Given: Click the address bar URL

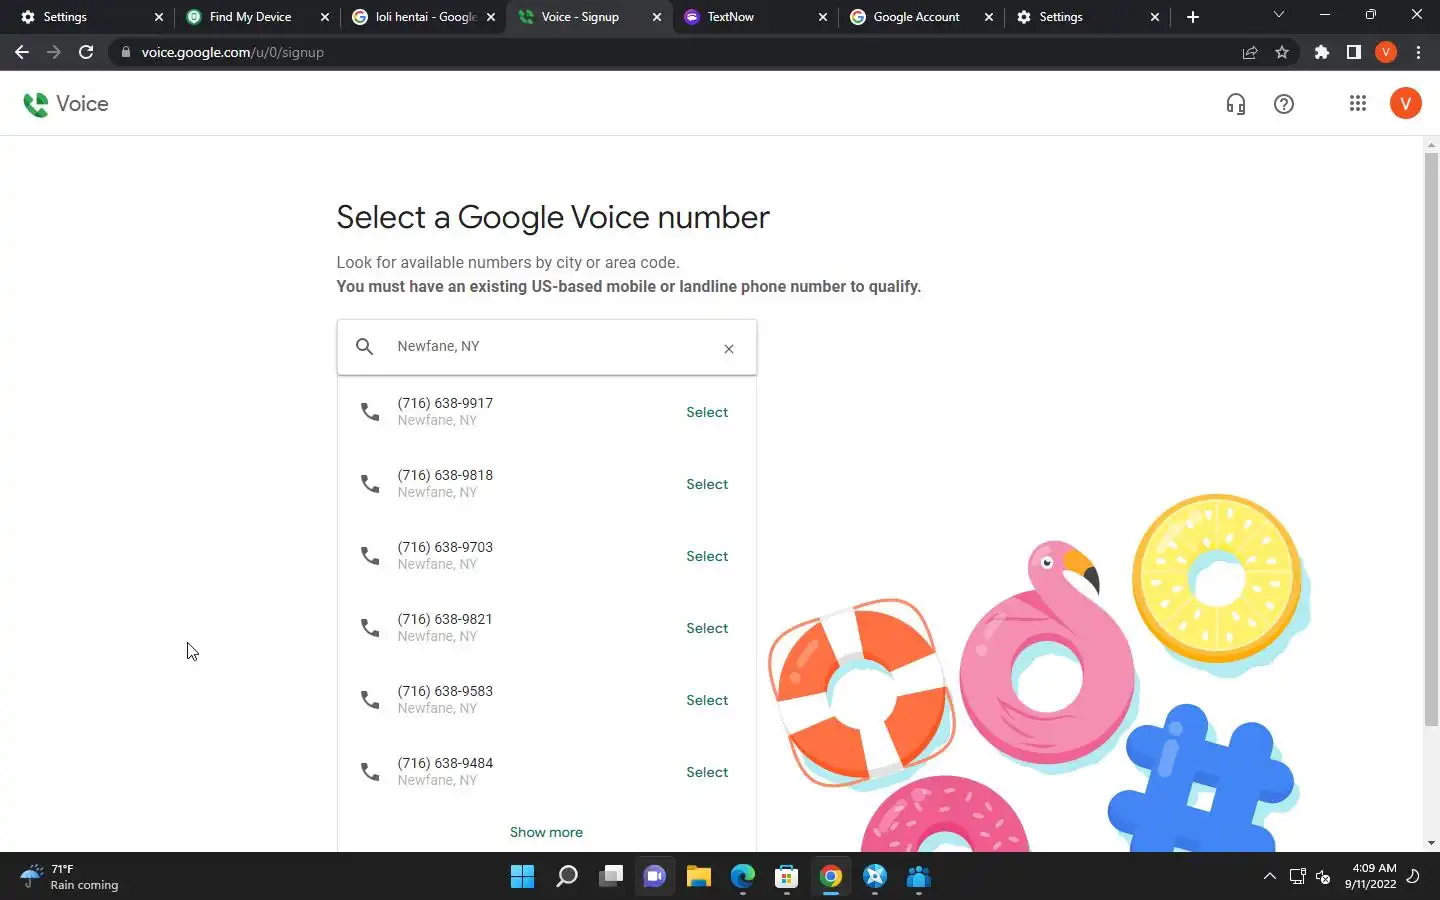Looking at the screenshot, I should pyautogui.click(x=232, y=52).
